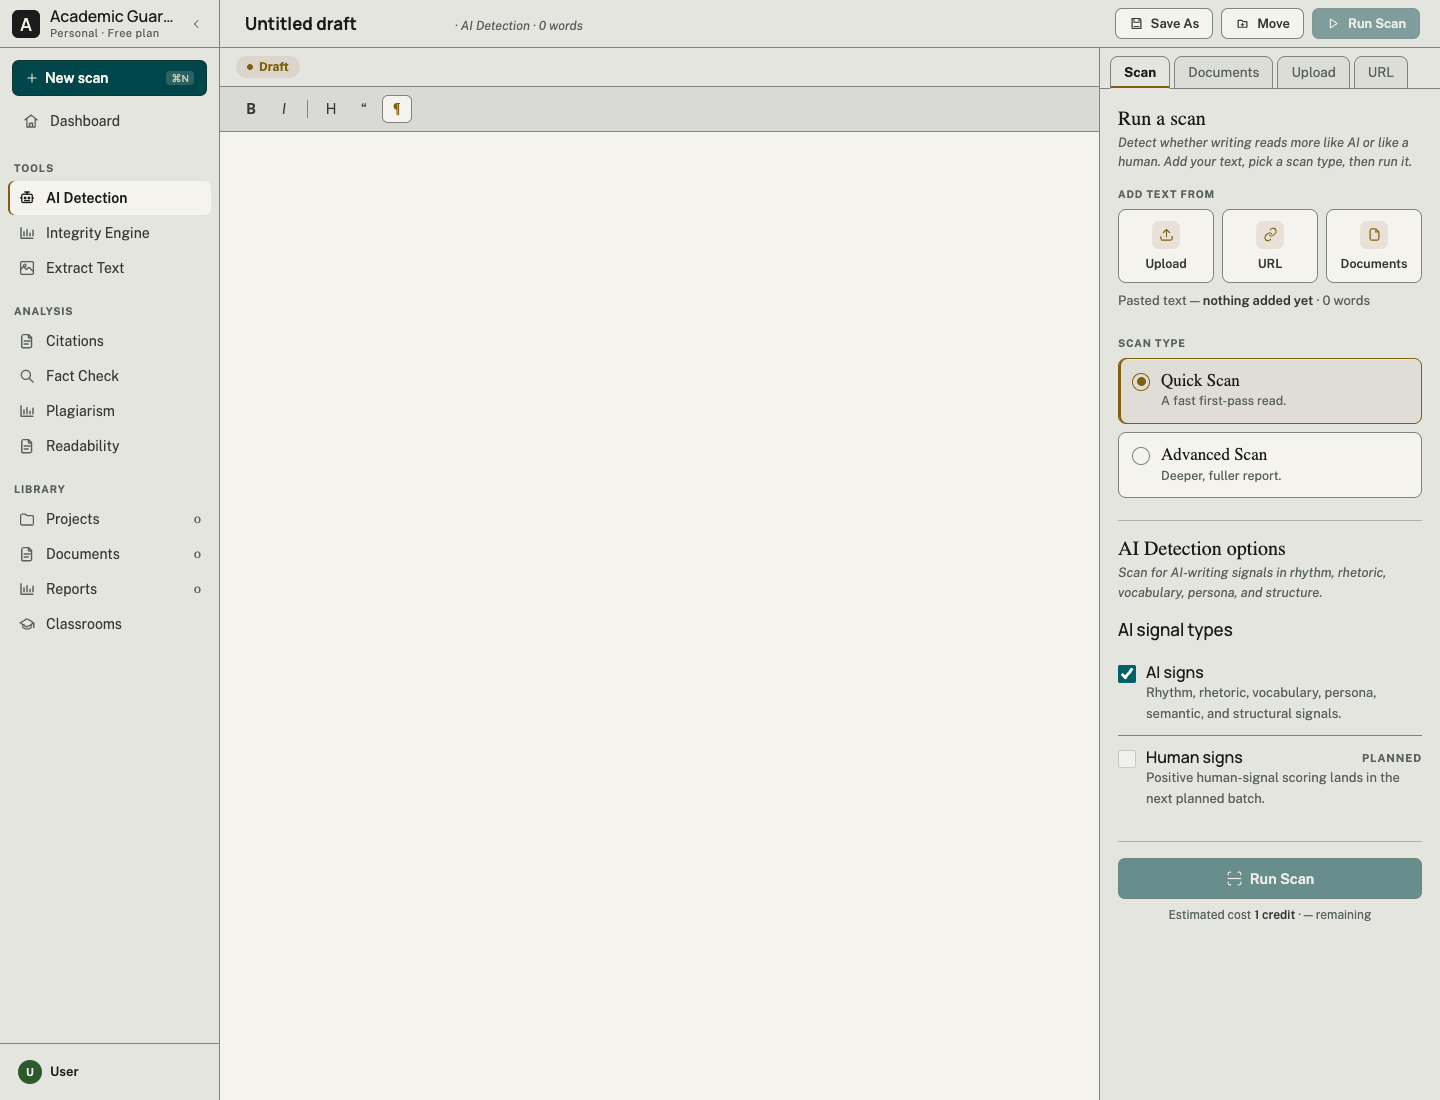Open the Integrity Engine chart icon

(x=27, y=233)
